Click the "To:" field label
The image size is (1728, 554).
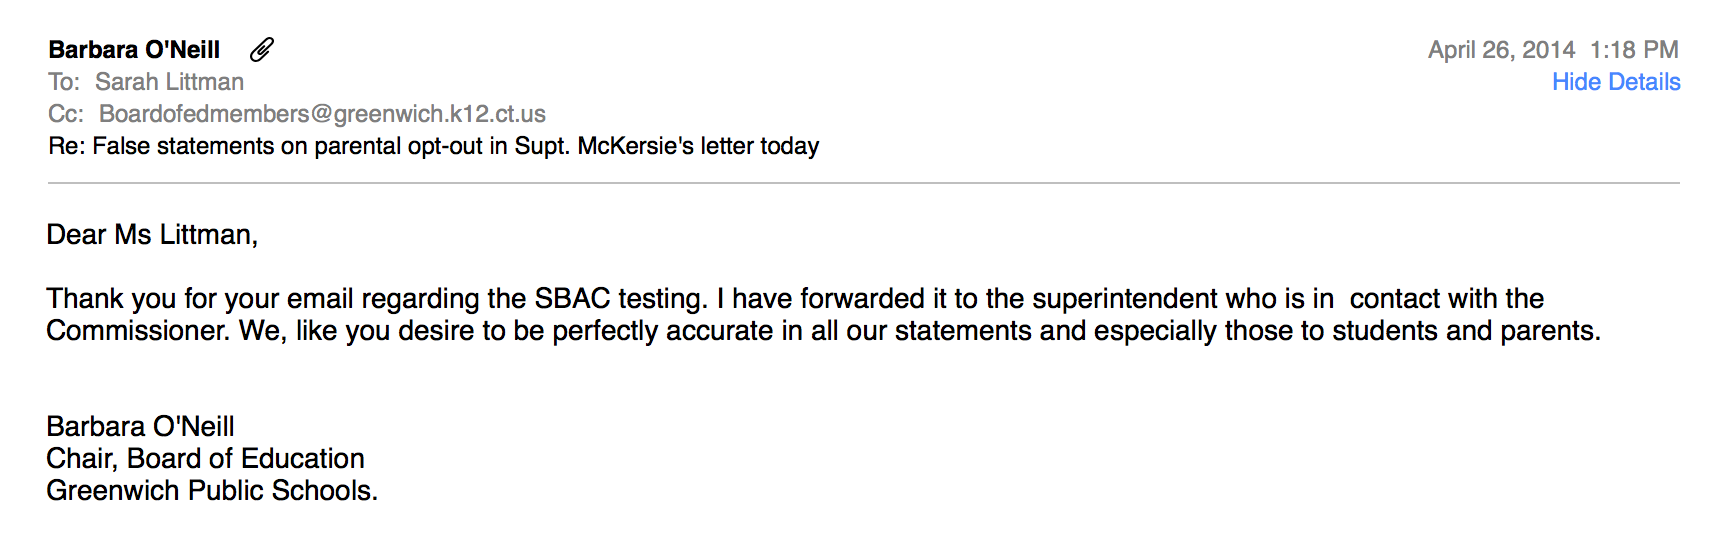(x=64, y=82)
